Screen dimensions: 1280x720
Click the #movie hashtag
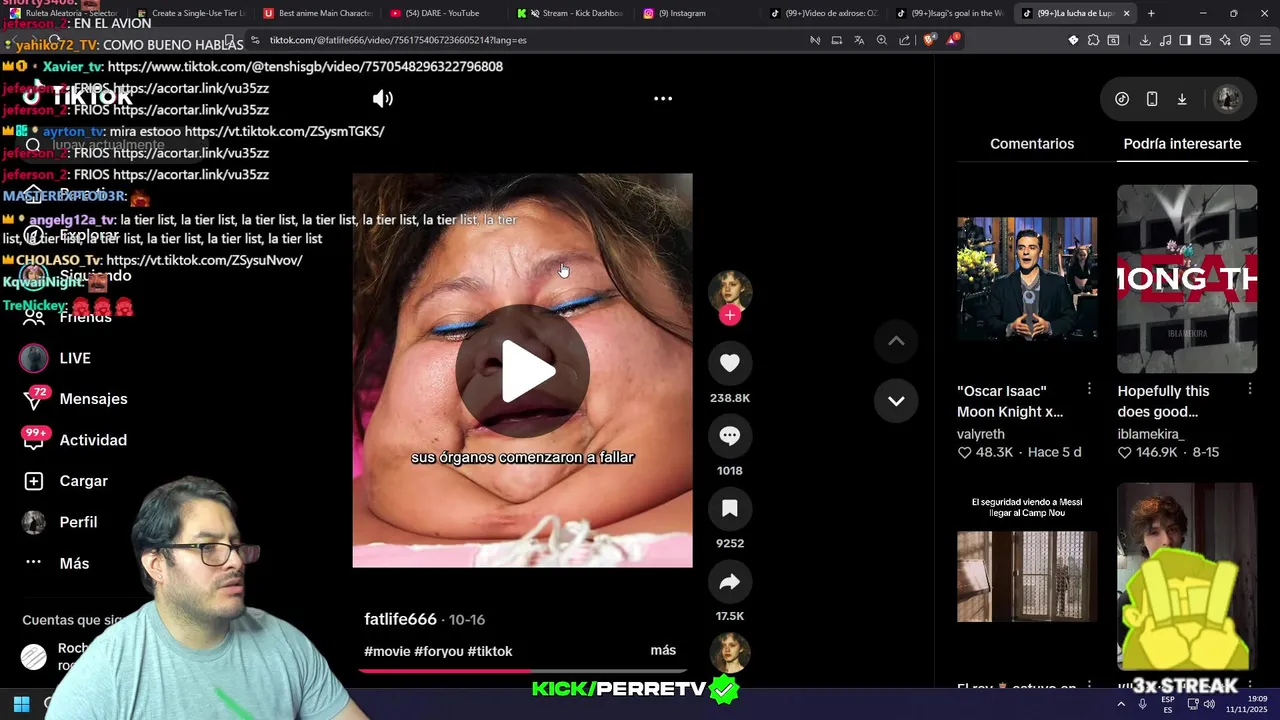(x=387, y=651)
